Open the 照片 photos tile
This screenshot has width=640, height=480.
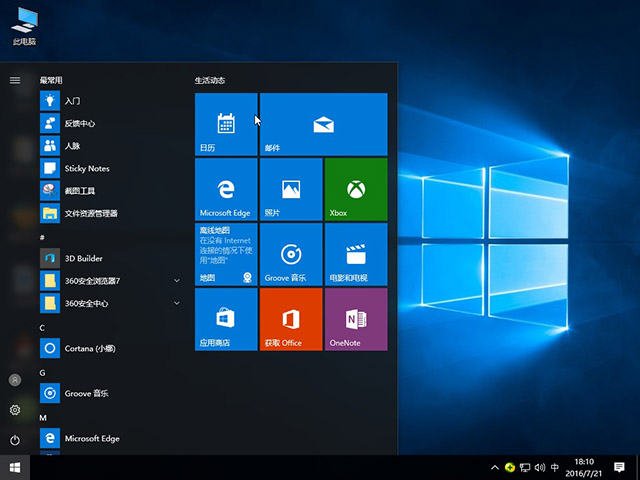pyautogui.click(x=291, y=188)
